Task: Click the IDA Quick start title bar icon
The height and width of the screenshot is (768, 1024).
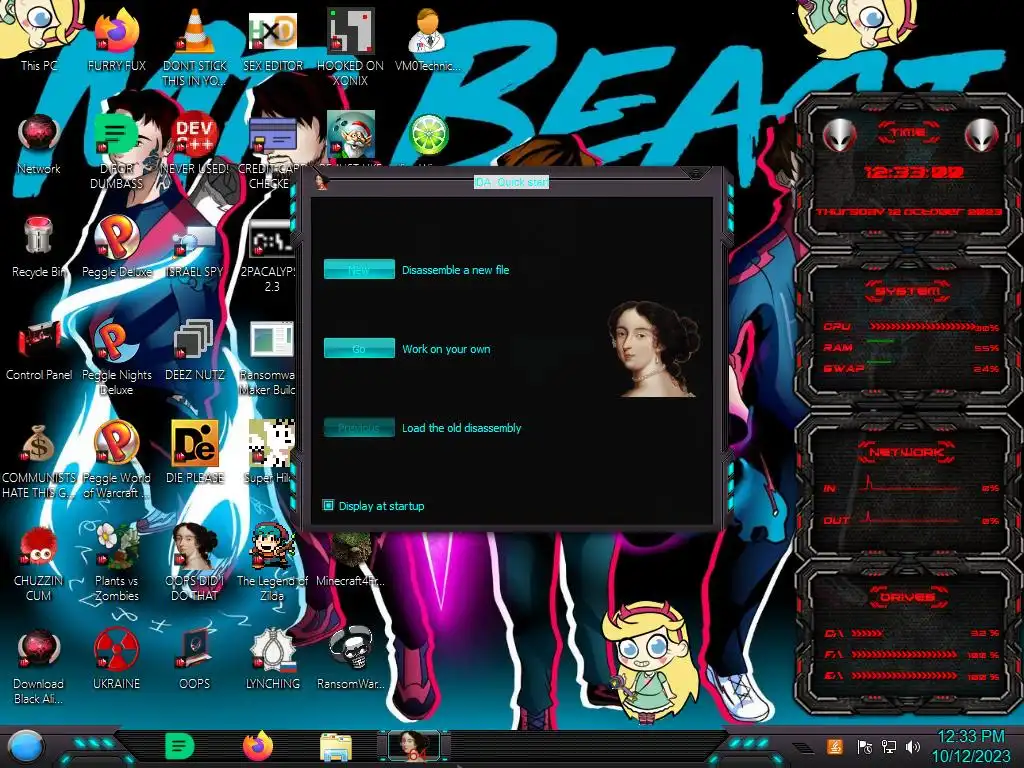Action: point(321,182)
